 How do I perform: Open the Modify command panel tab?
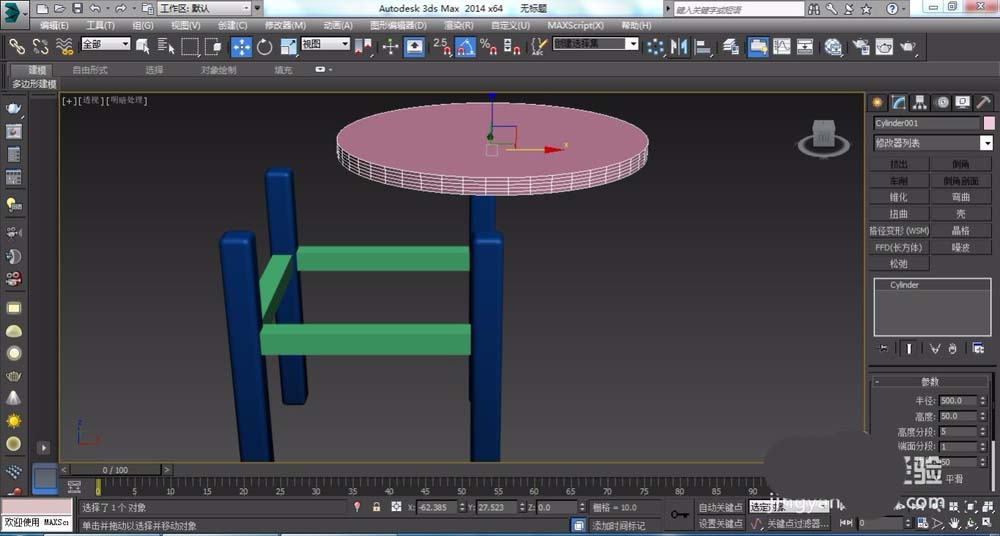tap(899, 102)
